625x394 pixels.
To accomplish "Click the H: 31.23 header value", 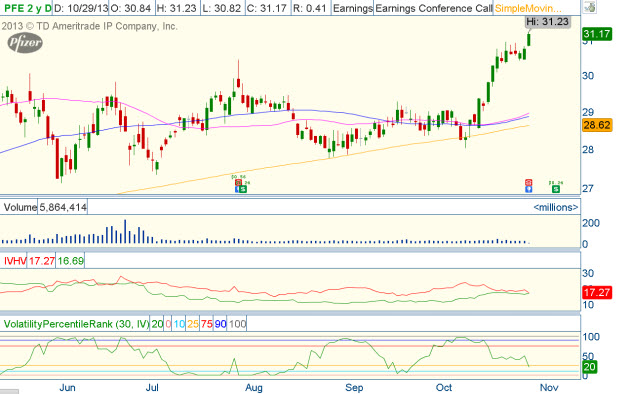I will 177,8.
